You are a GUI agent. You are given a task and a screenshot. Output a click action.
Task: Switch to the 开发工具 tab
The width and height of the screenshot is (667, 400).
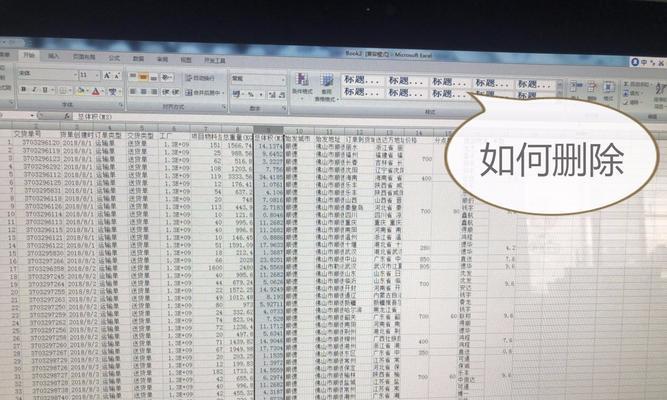[215, 61]
